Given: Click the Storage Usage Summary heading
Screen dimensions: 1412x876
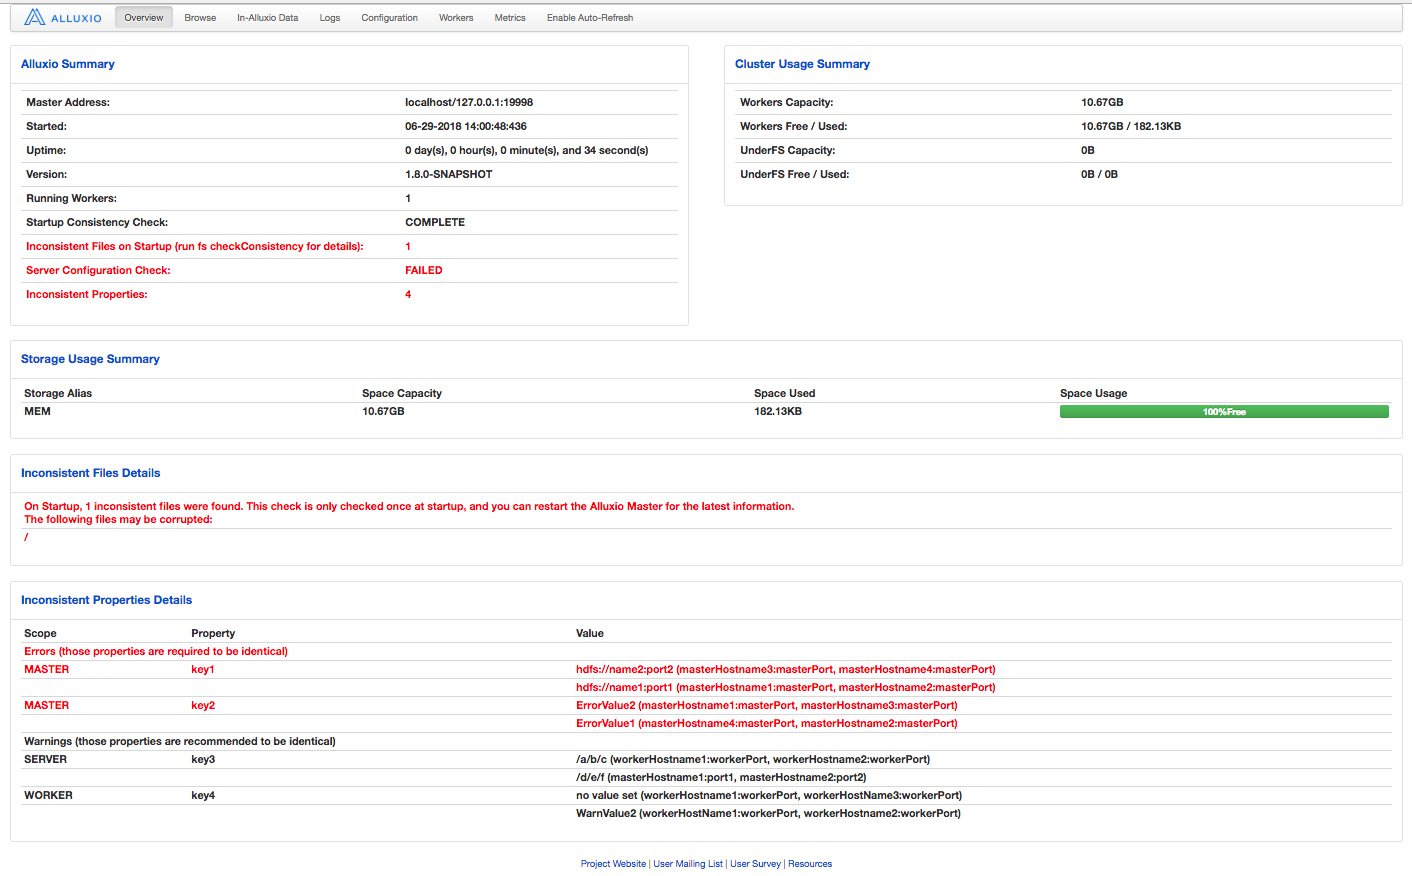Looking at the screenshot, I should 90,359.
